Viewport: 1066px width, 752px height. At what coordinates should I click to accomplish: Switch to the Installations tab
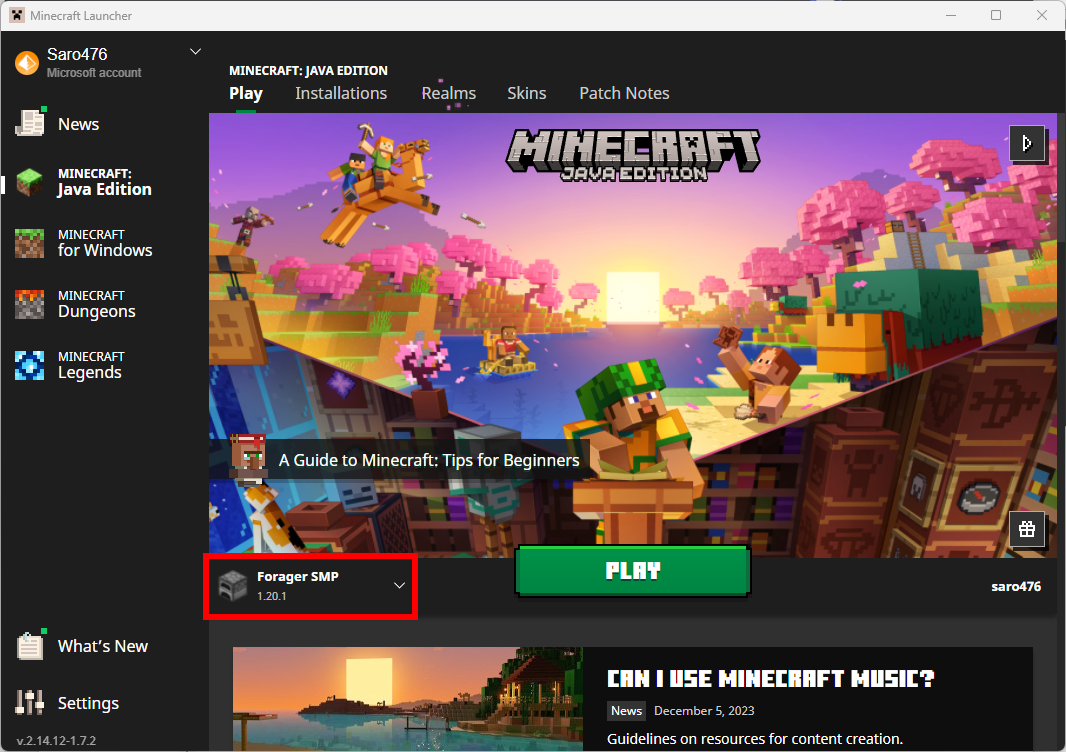coord(341,93)
